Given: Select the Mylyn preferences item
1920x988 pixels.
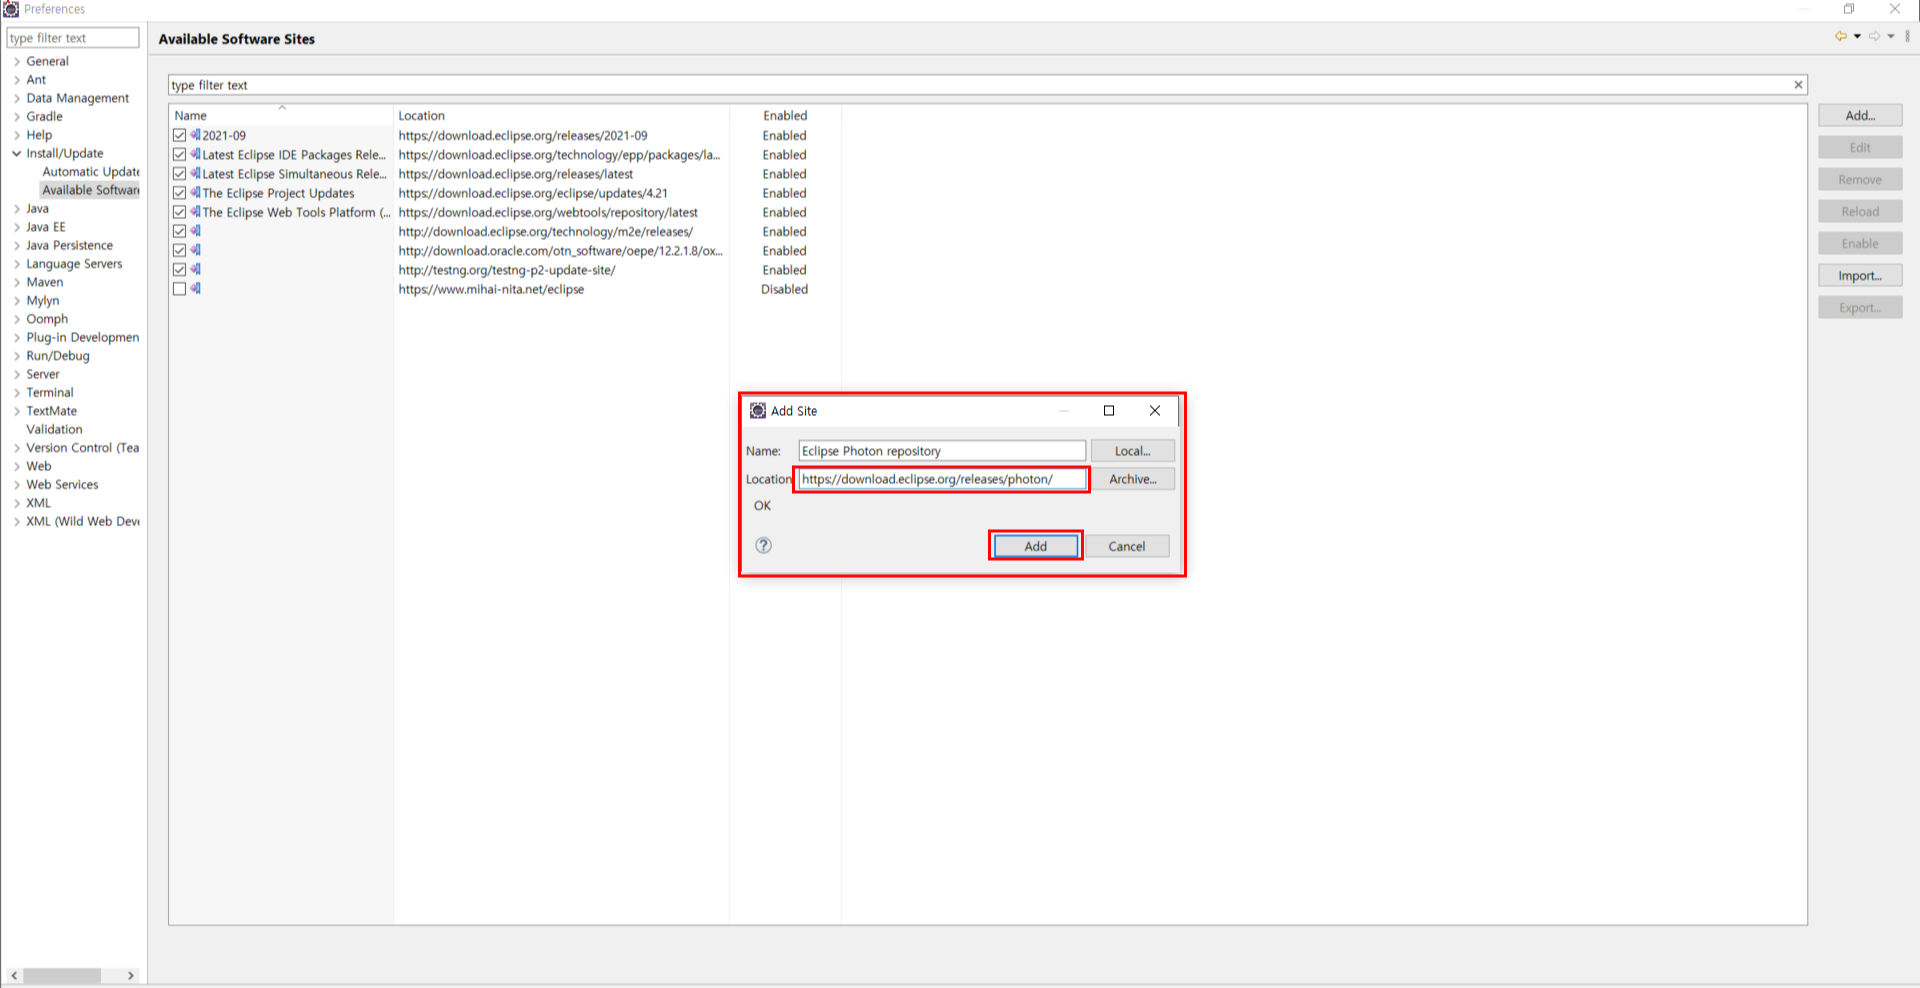Looking at the screenshot, I should [x=43, y=300].
